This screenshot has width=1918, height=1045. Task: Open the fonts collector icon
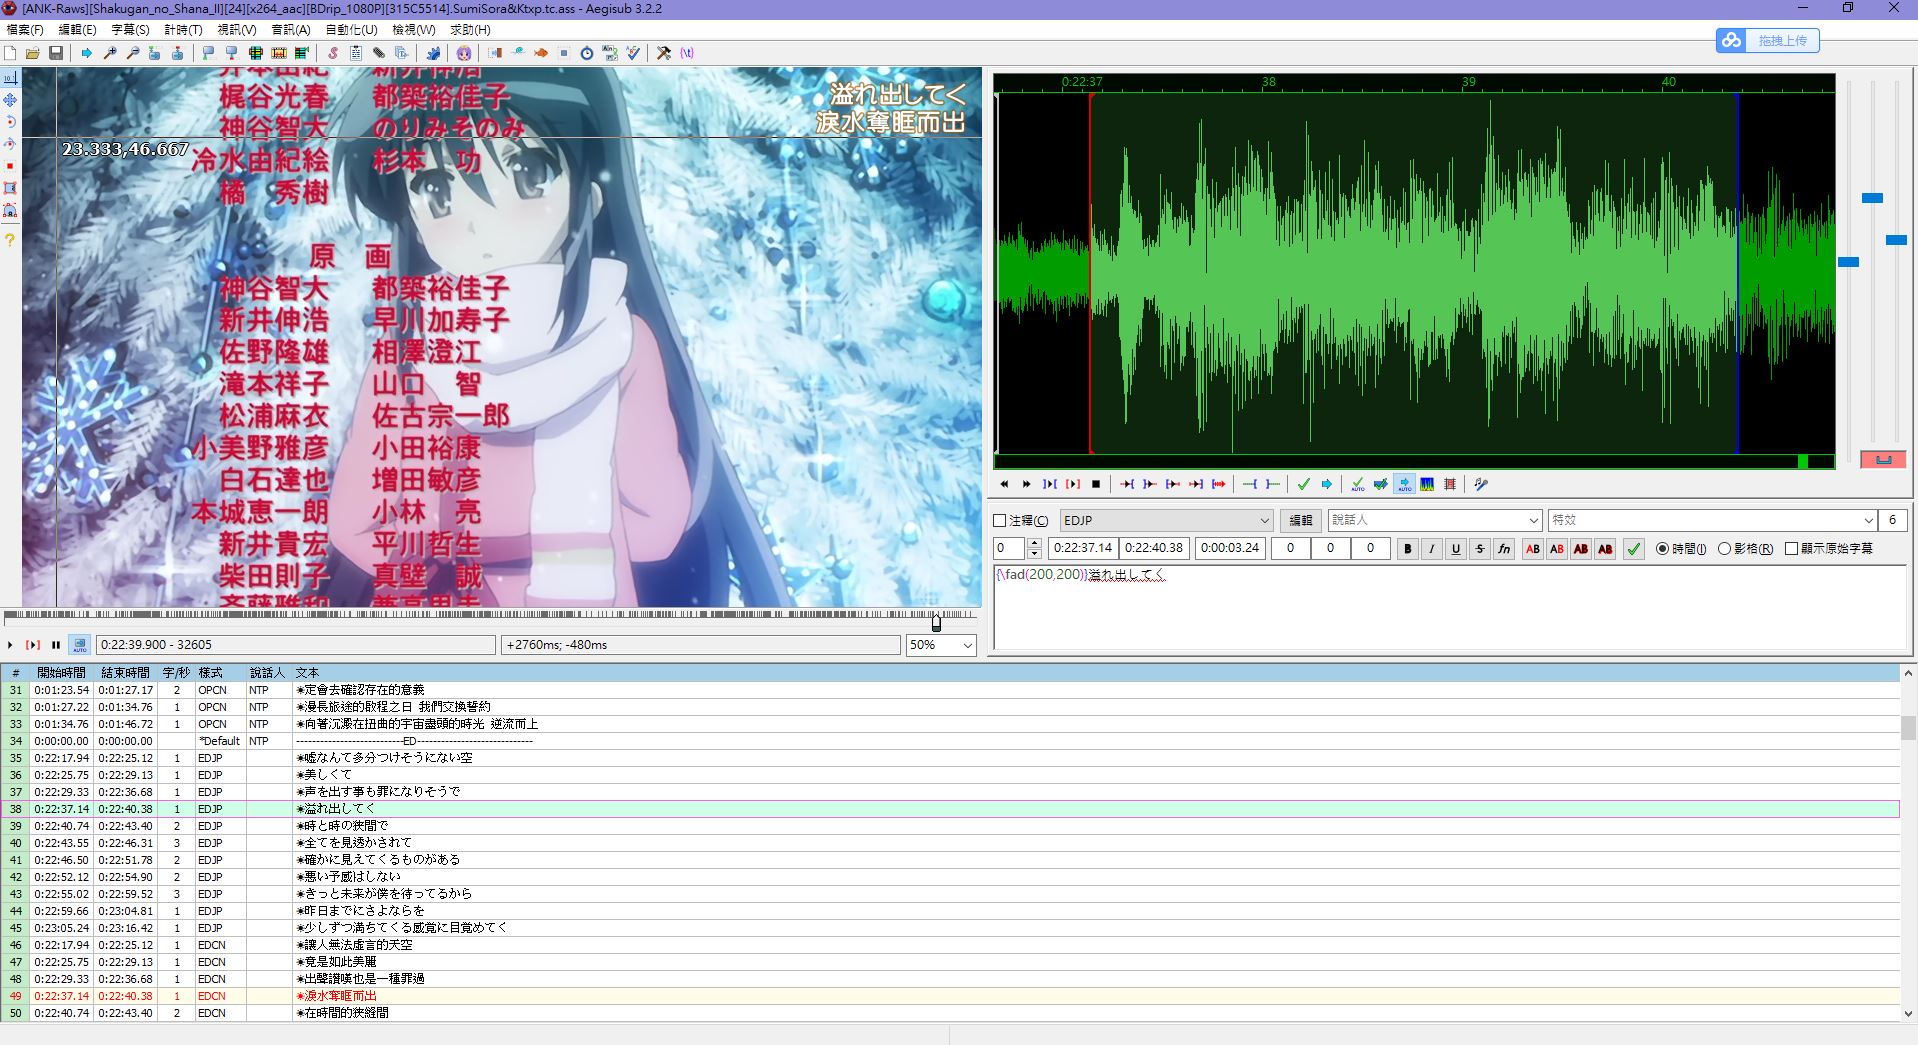pos(401,53)
